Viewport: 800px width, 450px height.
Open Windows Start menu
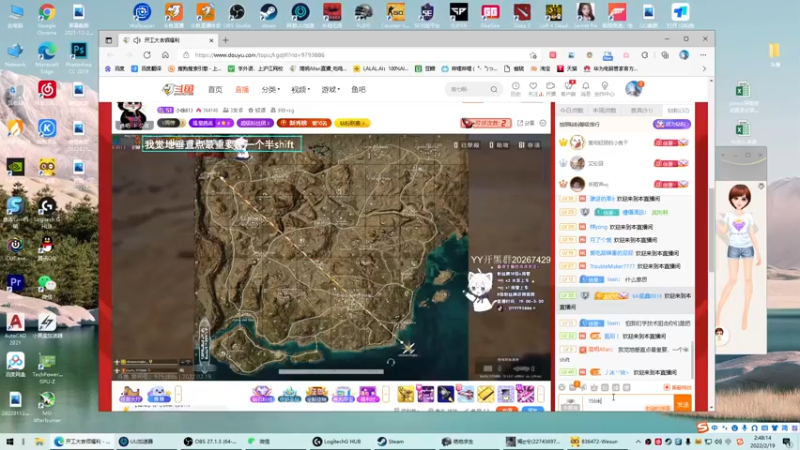tap(9, 441)
